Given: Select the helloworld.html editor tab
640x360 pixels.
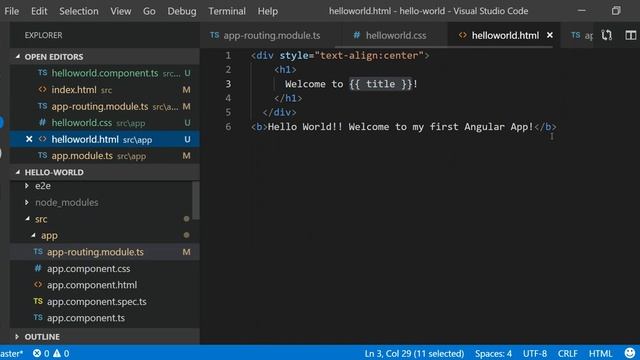Looking at the screenshot, I should 505,36.
